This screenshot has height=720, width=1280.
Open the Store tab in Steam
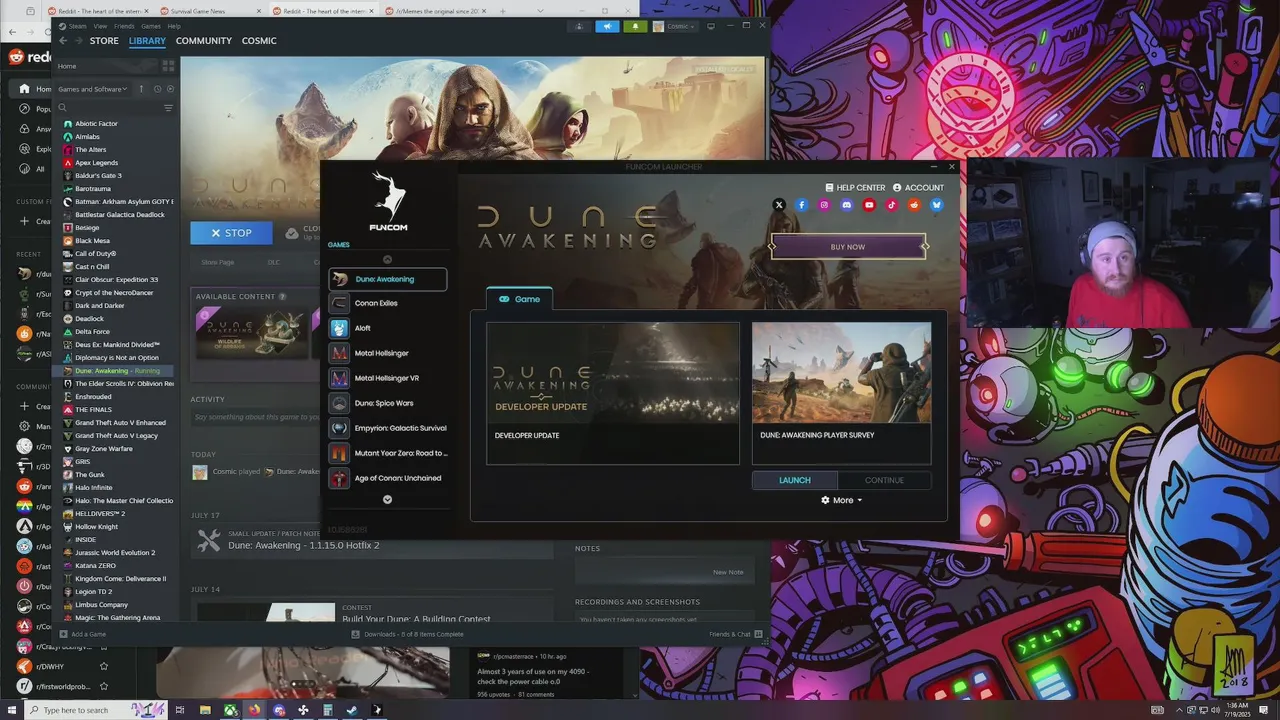click(x=104, y=41)
